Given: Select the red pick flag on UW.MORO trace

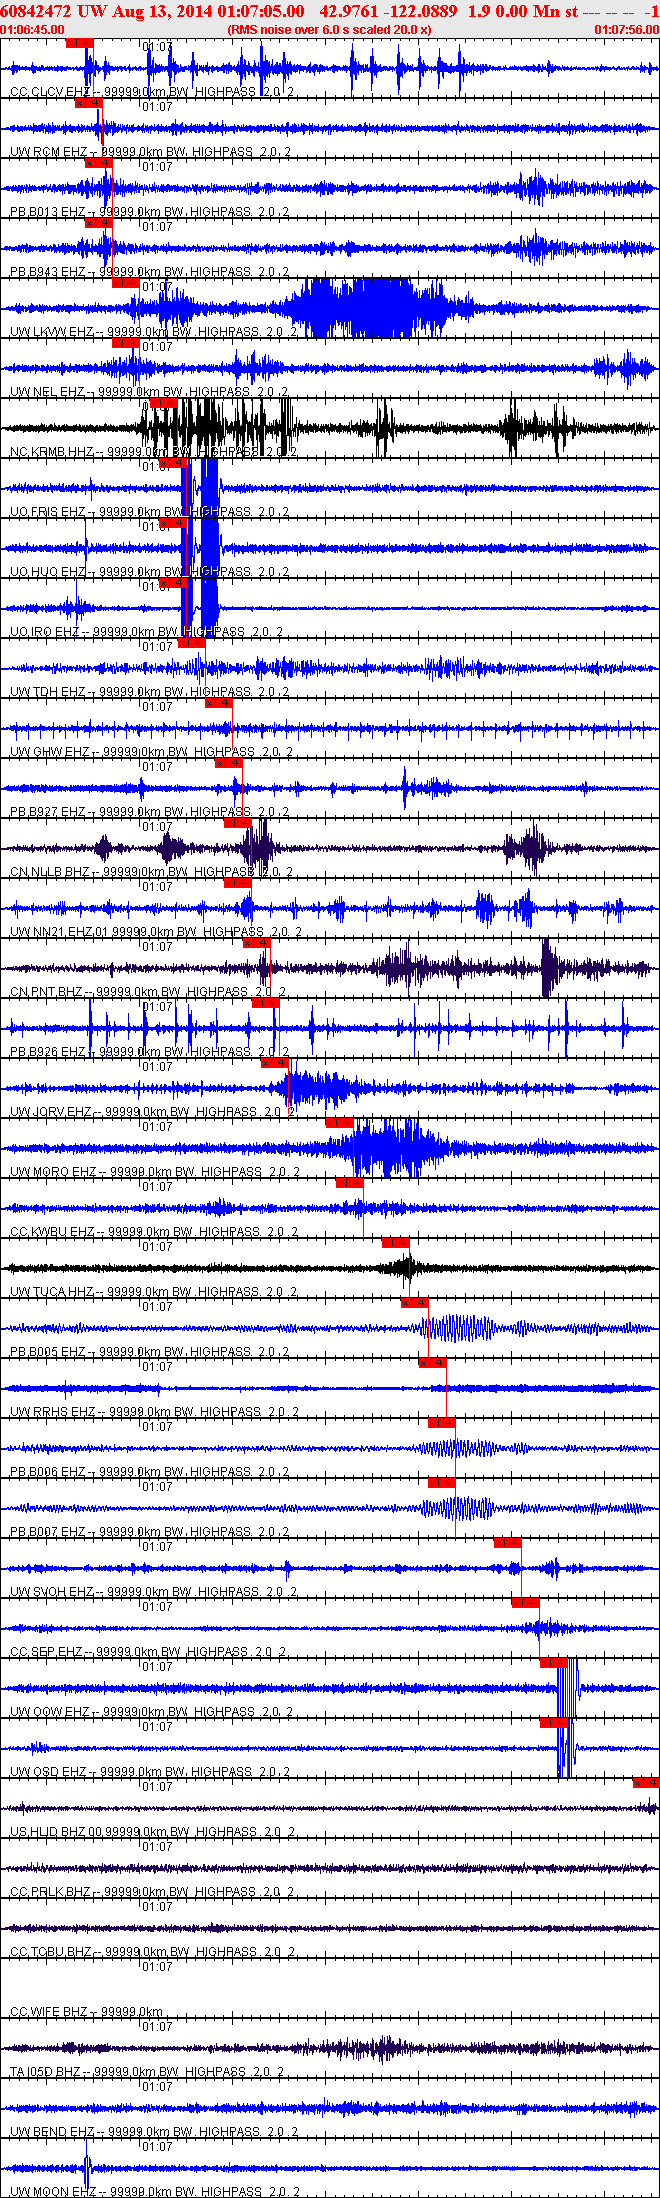Looking at the screenshot, I should click(340, 1123).
